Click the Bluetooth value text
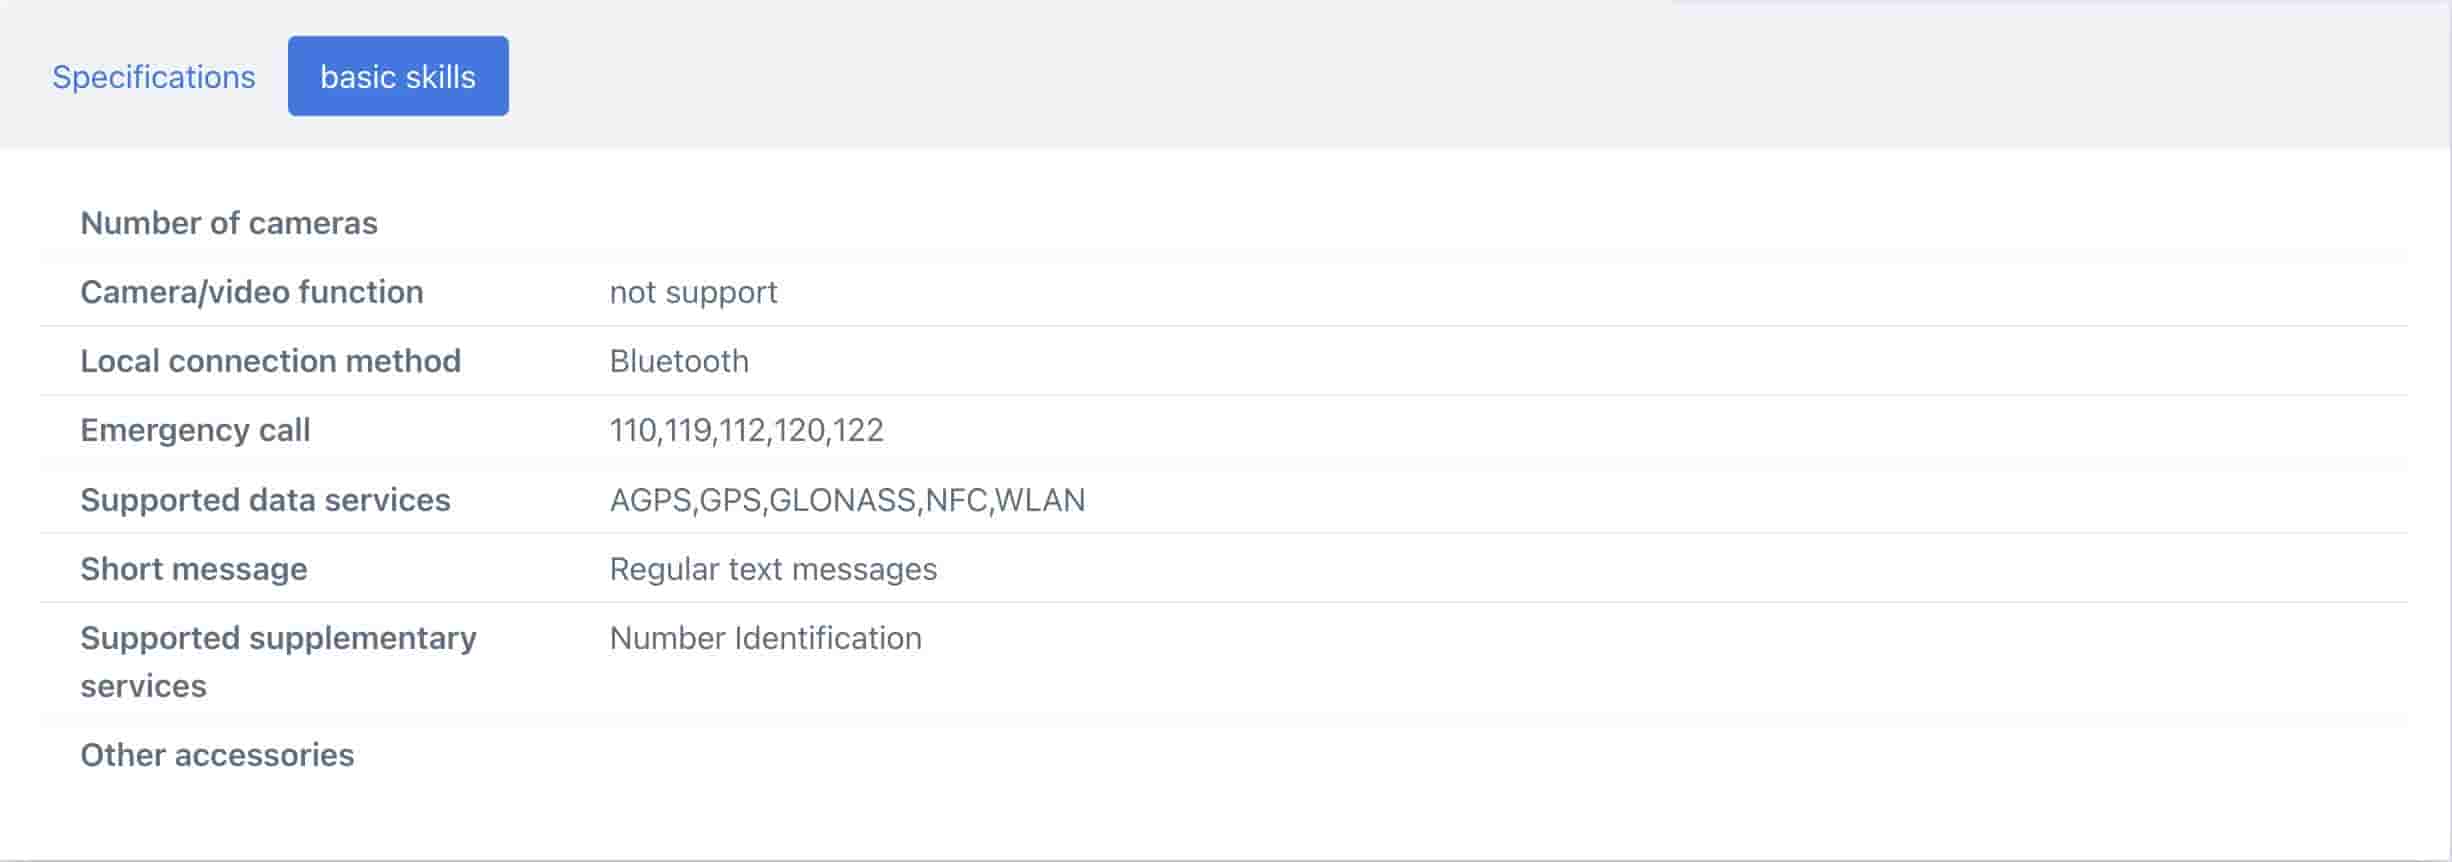Viewport: 2452px width, 862px height. pyautogui.click(x=679, y=361)
